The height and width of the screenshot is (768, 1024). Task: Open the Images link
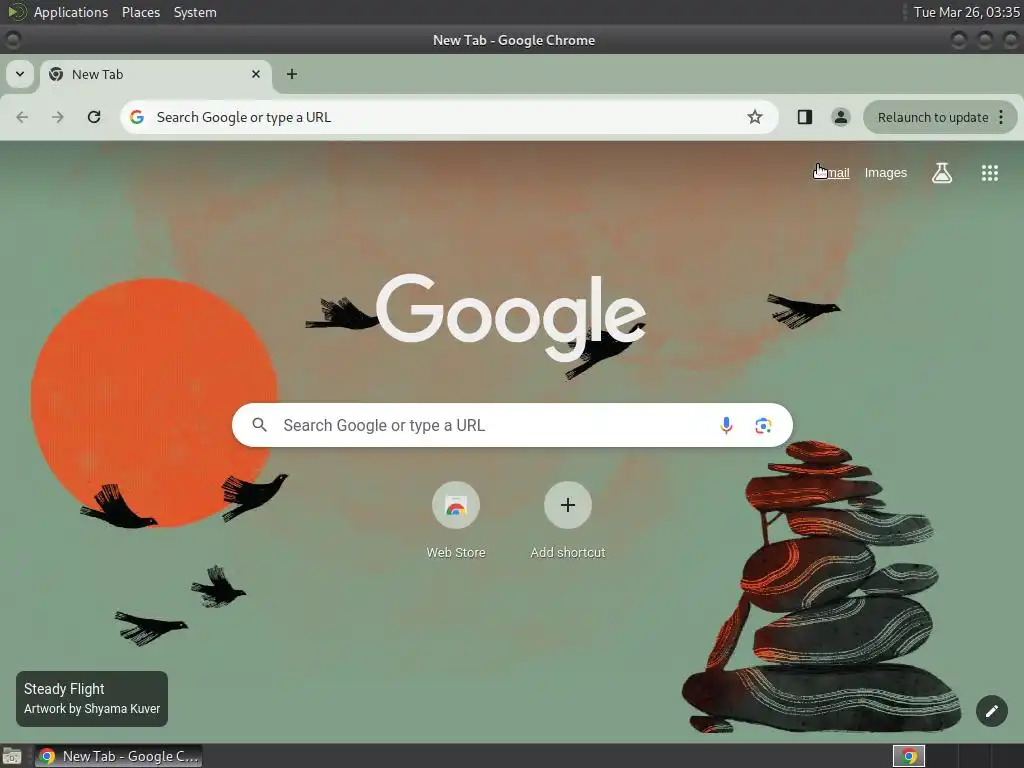886,172
